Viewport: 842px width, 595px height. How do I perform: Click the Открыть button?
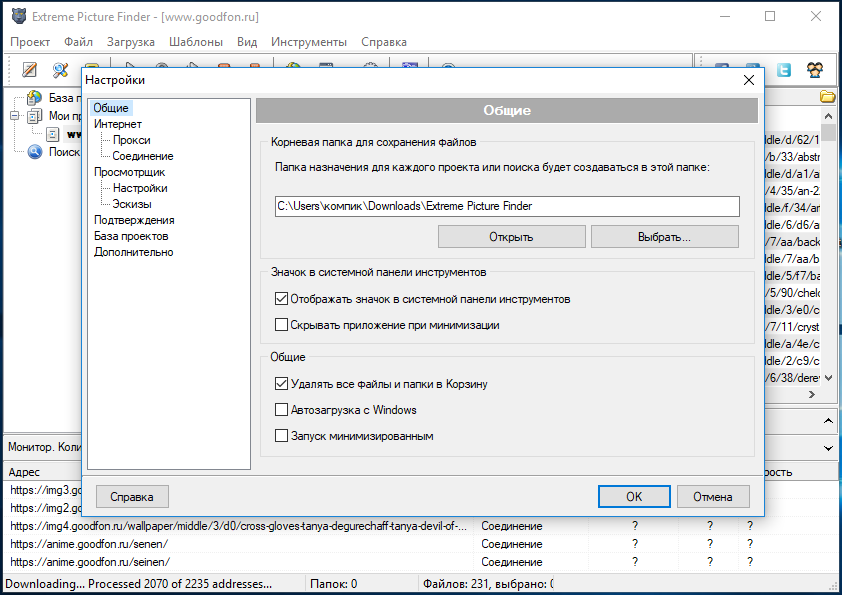[x=511, y=237]
